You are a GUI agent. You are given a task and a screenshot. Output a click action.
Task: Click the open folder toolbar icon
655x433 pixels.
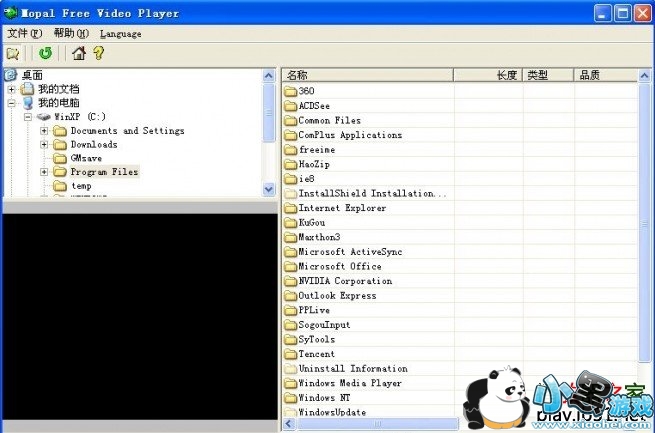[x=13, y=53]
